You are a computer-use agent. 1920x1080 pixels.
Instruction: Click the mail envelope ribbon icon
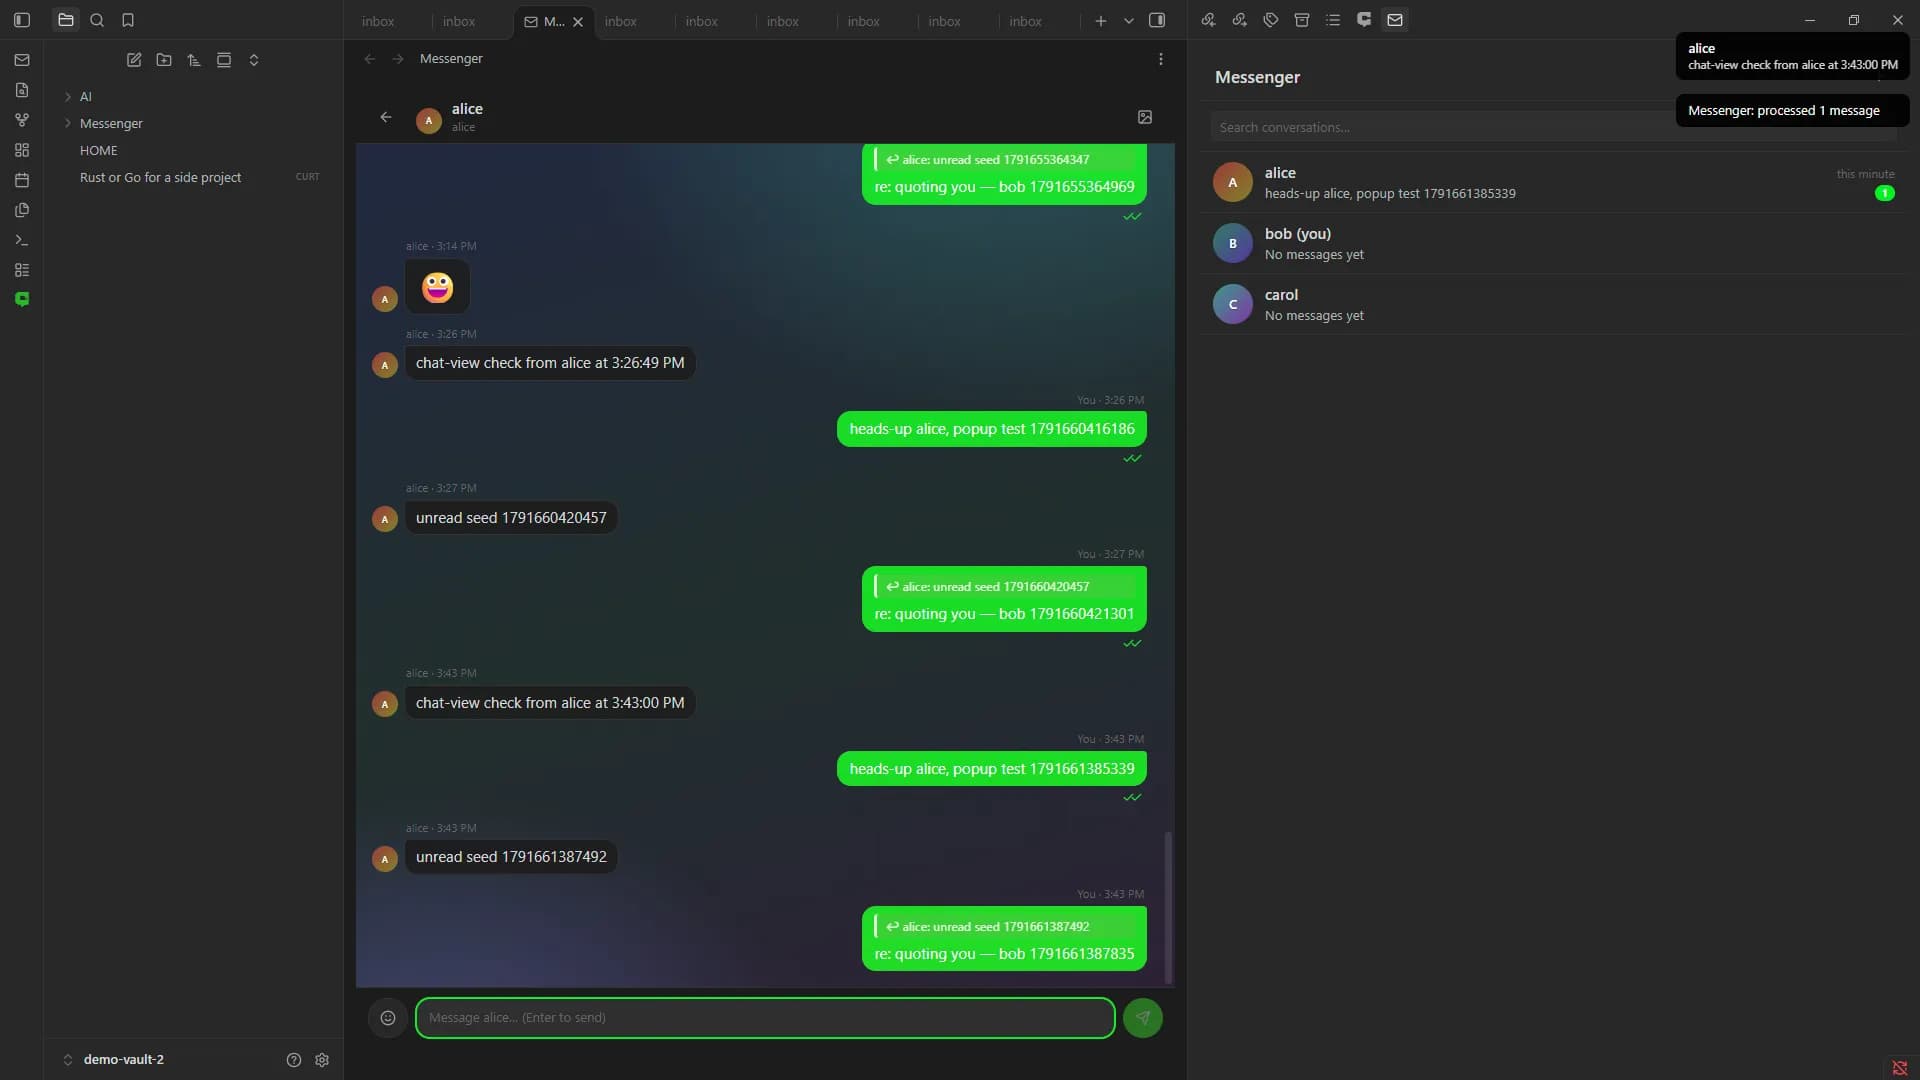[22, 60]
